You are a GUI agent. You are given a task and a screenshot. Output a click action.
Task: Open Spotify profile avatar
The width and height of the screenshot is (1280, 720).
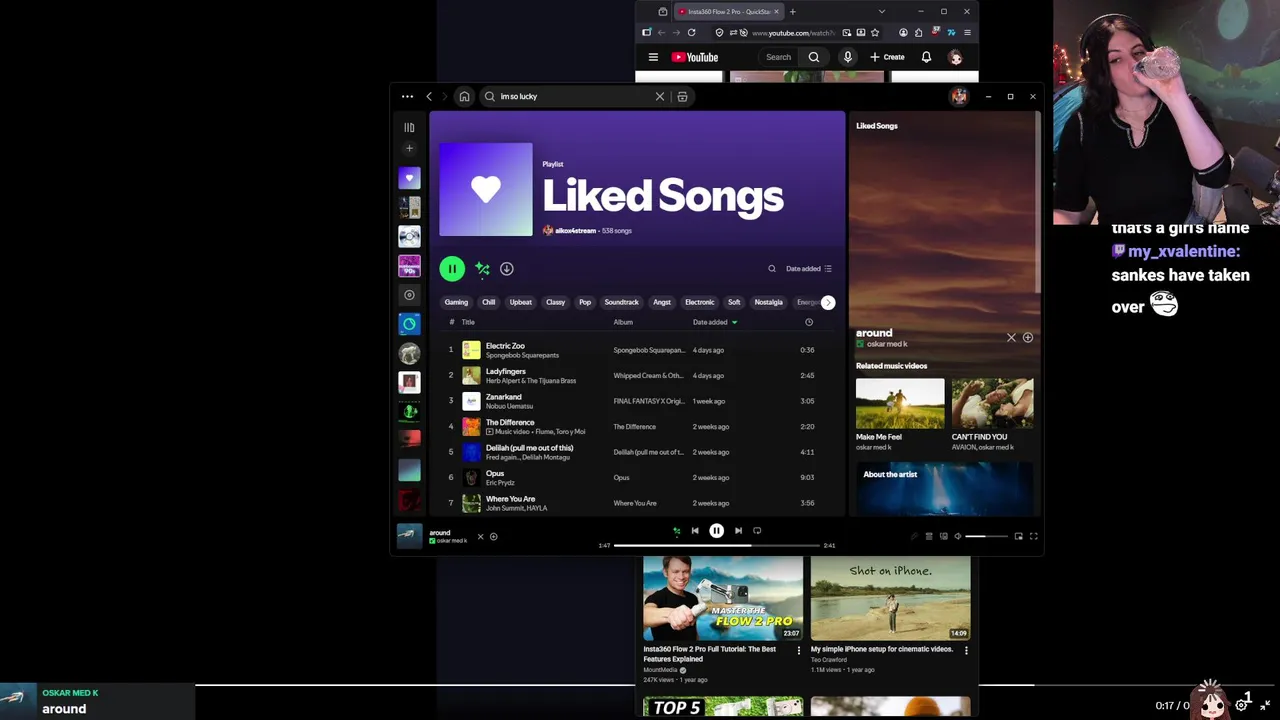click(x=959, y=97)
